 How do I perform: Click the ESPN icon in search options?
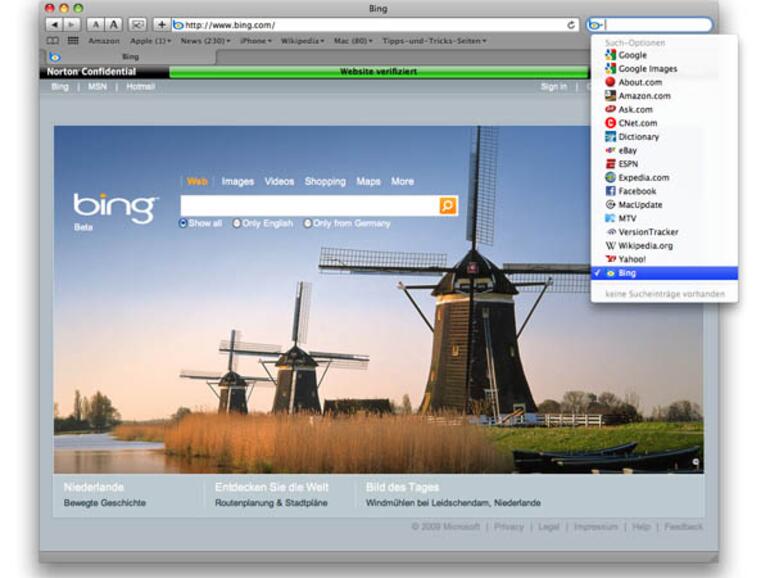[x=610, y=164]
